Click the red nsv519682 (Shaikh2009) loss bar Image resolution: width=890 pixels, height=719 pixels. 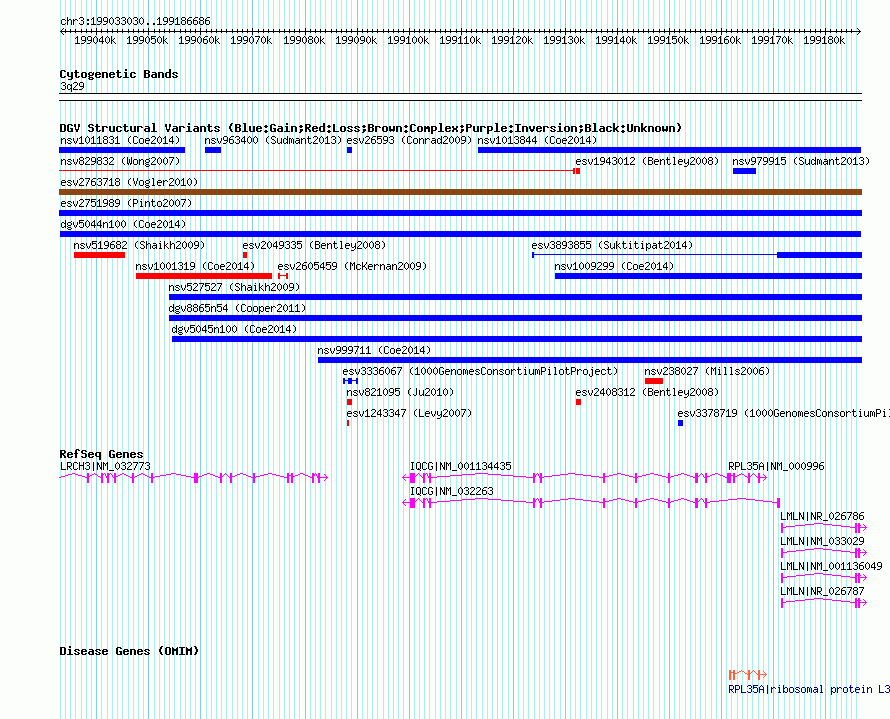(99, 255)
